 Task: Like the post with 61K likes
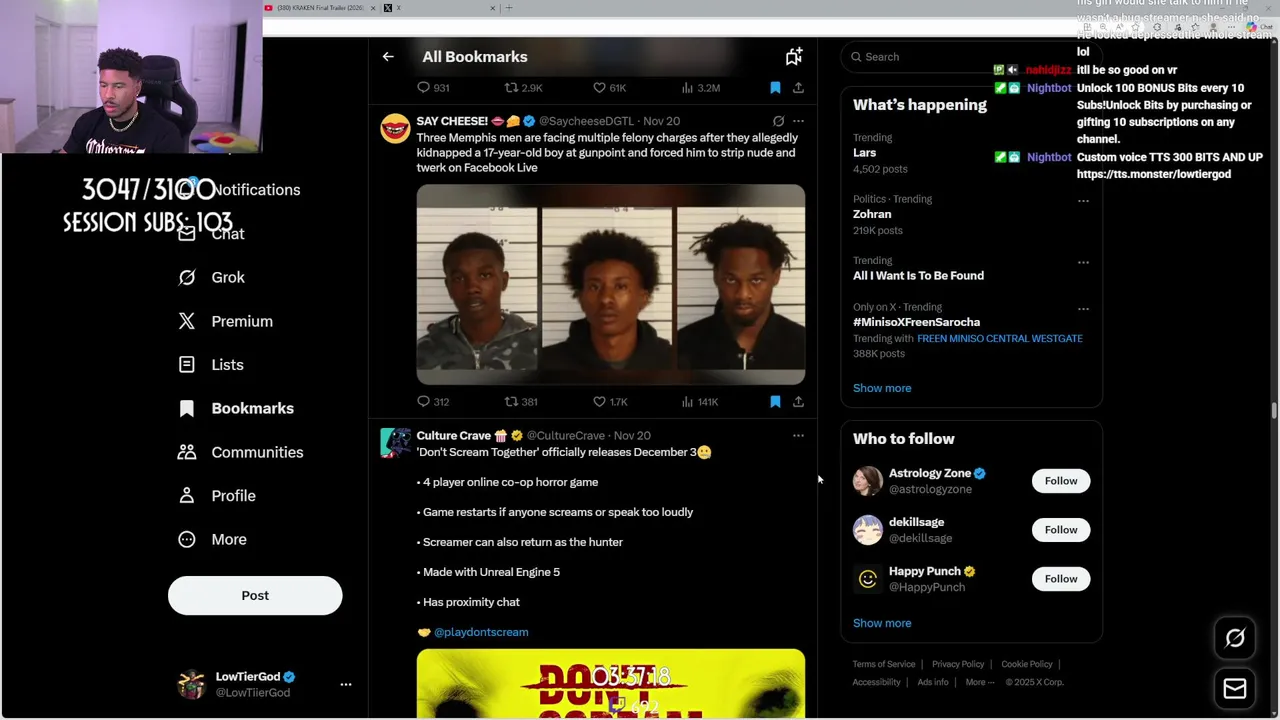tap(609, 88)
